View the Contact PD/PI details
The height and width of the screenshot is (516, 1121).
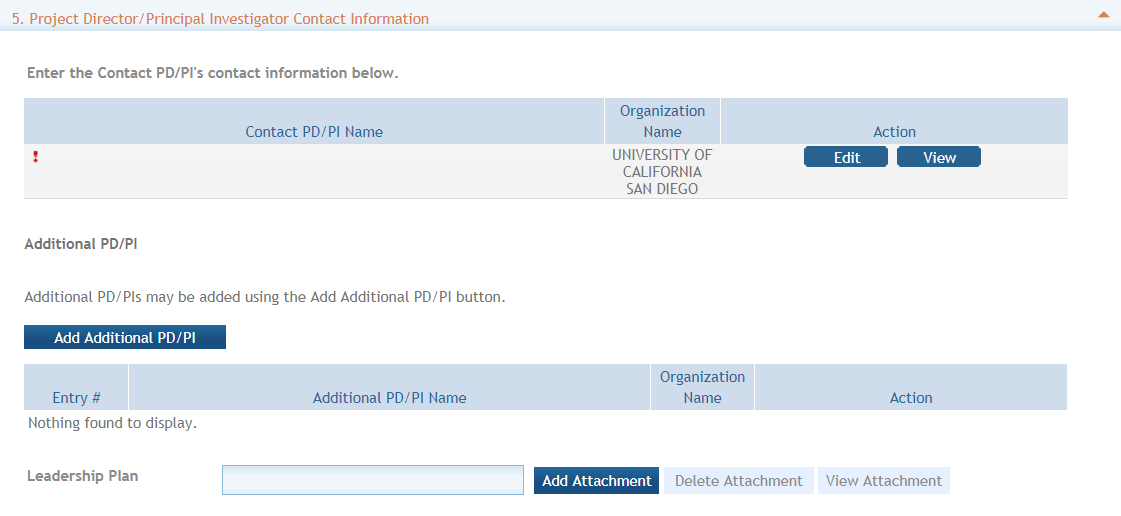(x=939, y=157)
